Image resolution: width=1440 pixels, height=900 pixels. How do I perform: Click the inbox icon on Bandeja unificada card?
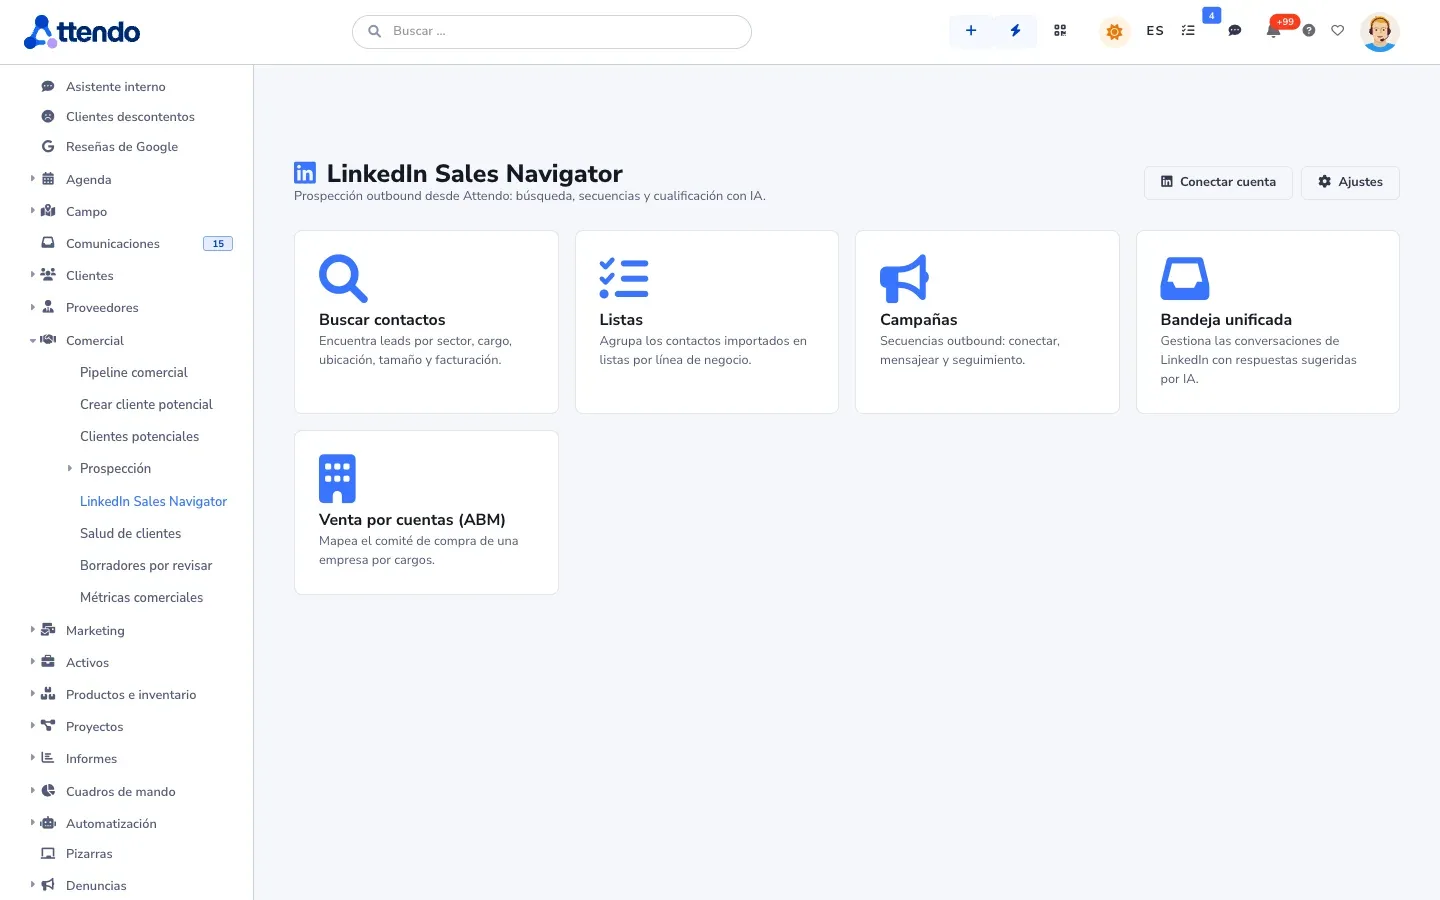pyautogui.click(x=1185, y=278)
